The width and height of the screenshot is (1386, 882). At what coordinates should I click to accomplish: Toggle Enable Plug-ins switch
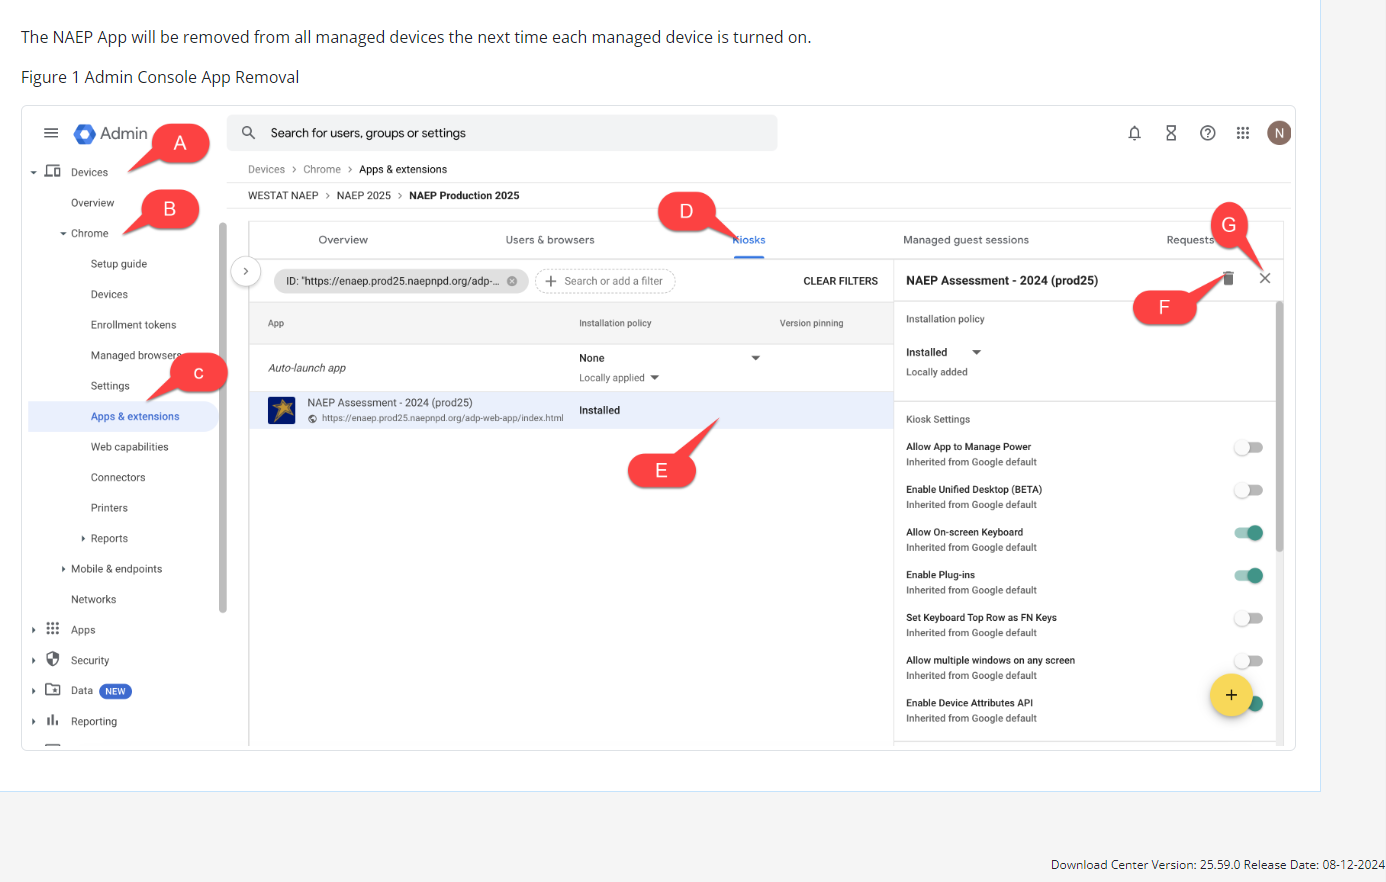click(x=1248, y=576)
